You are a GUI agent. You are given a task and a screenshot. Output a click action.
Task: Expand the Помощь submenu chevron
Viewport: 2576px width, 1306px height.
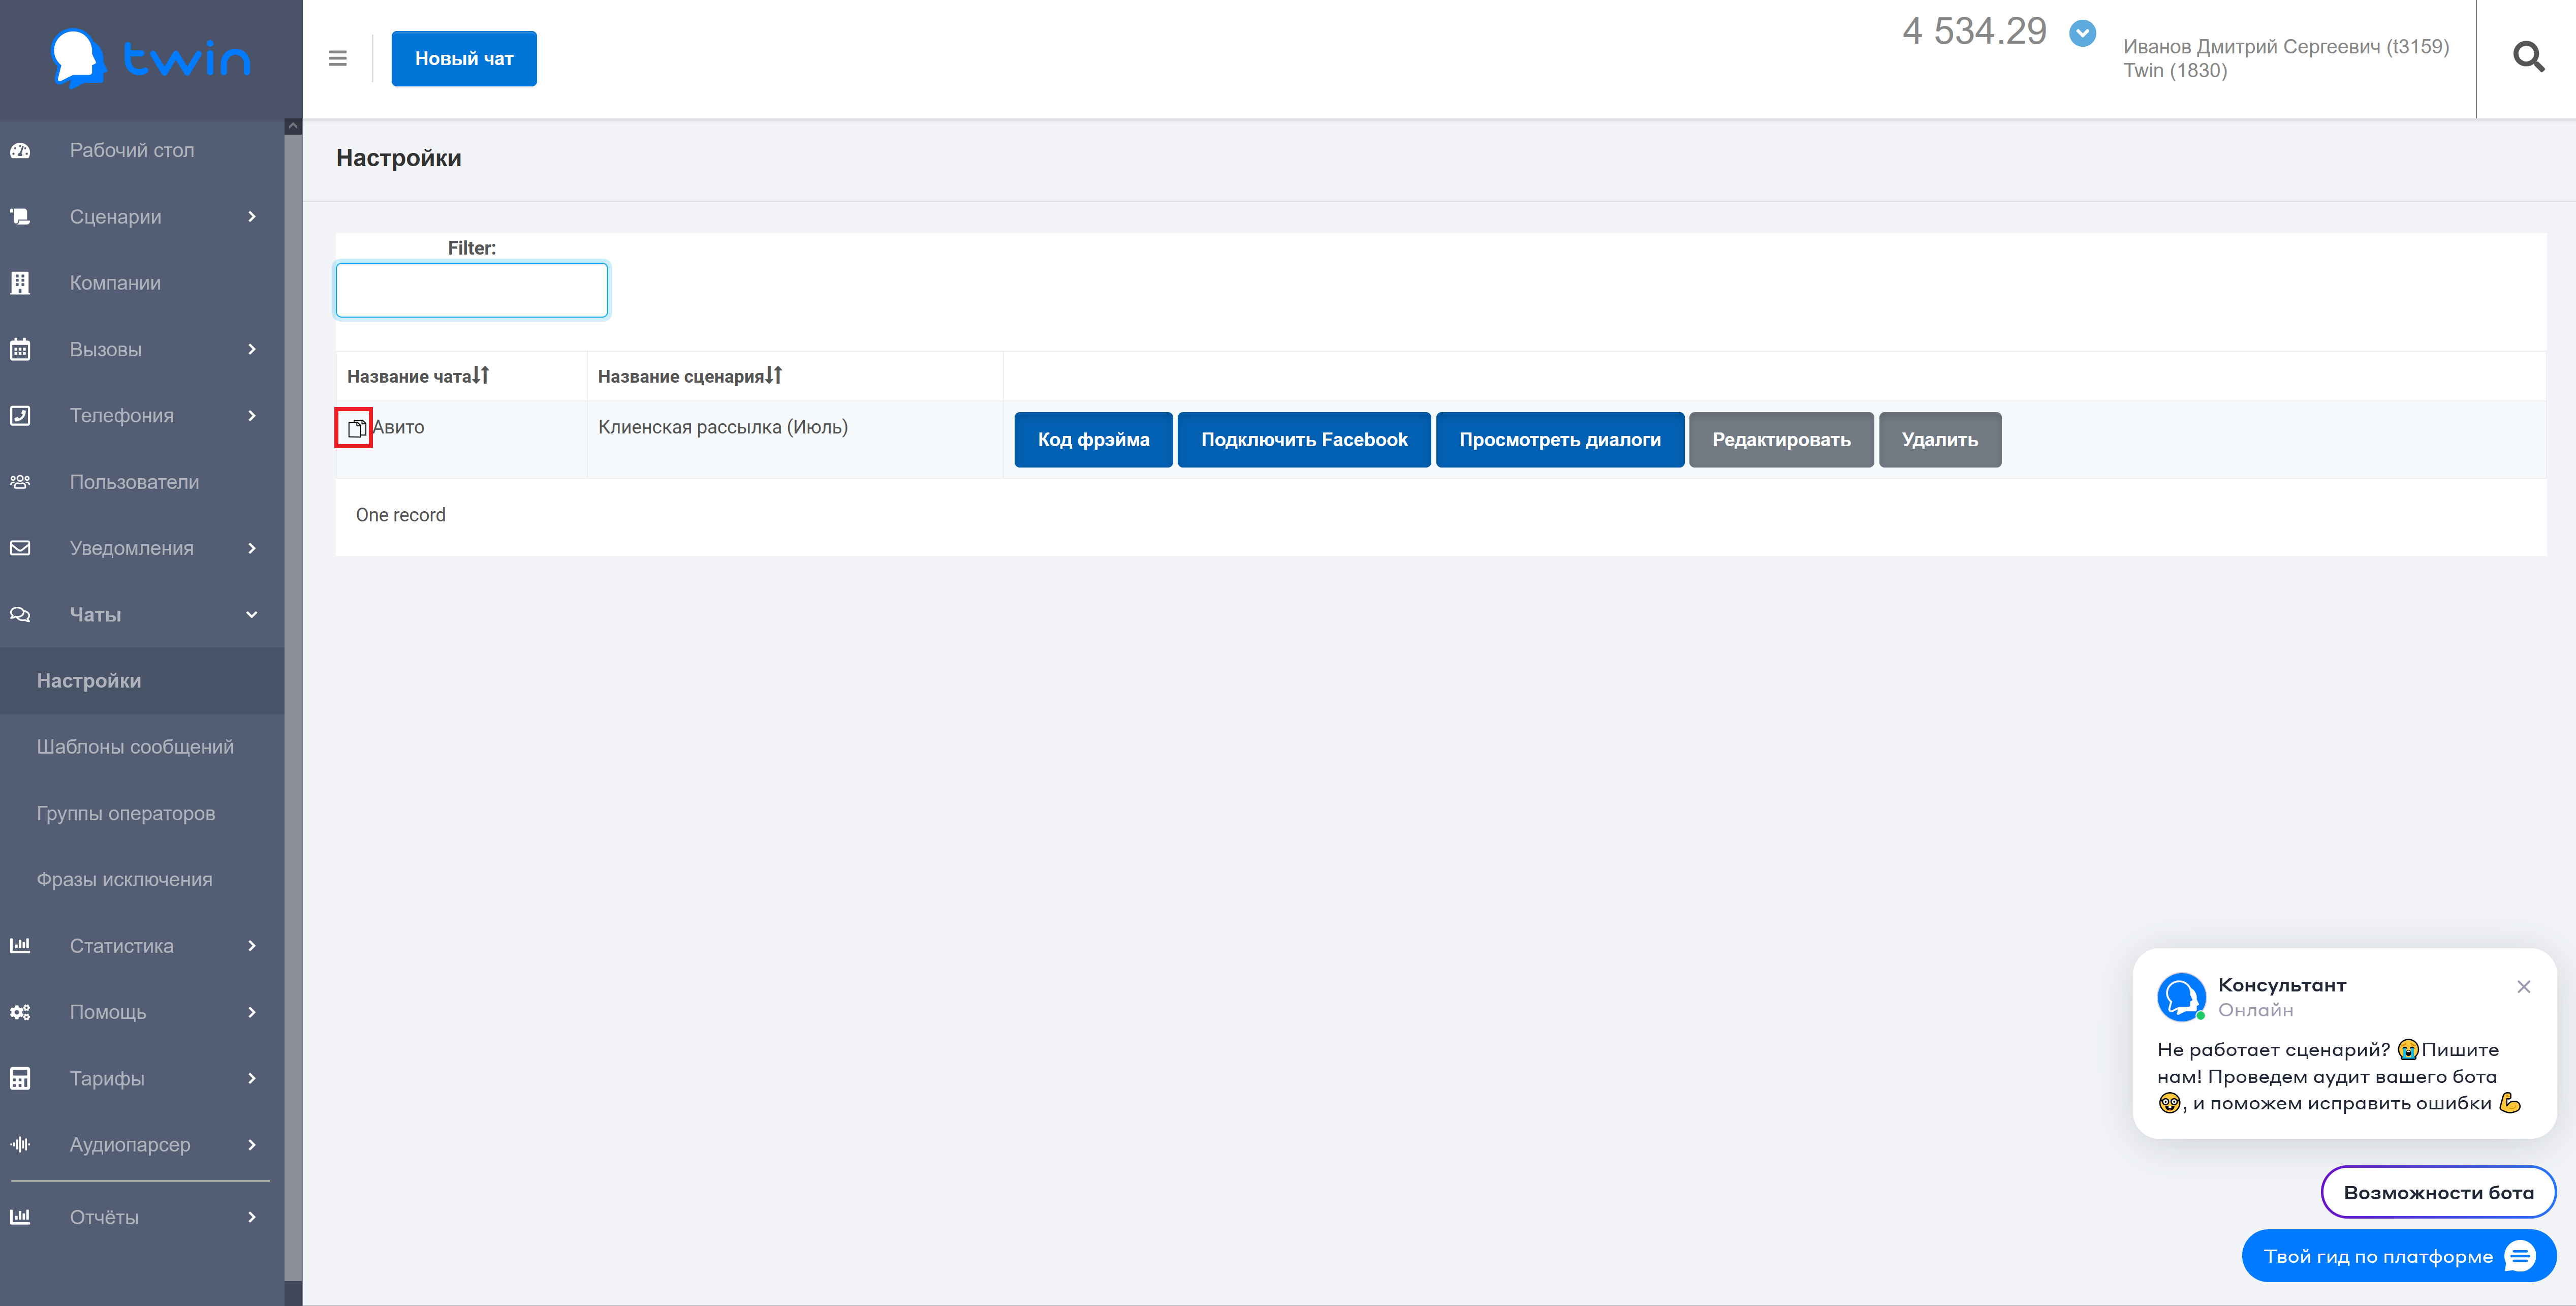[252, 1012]
